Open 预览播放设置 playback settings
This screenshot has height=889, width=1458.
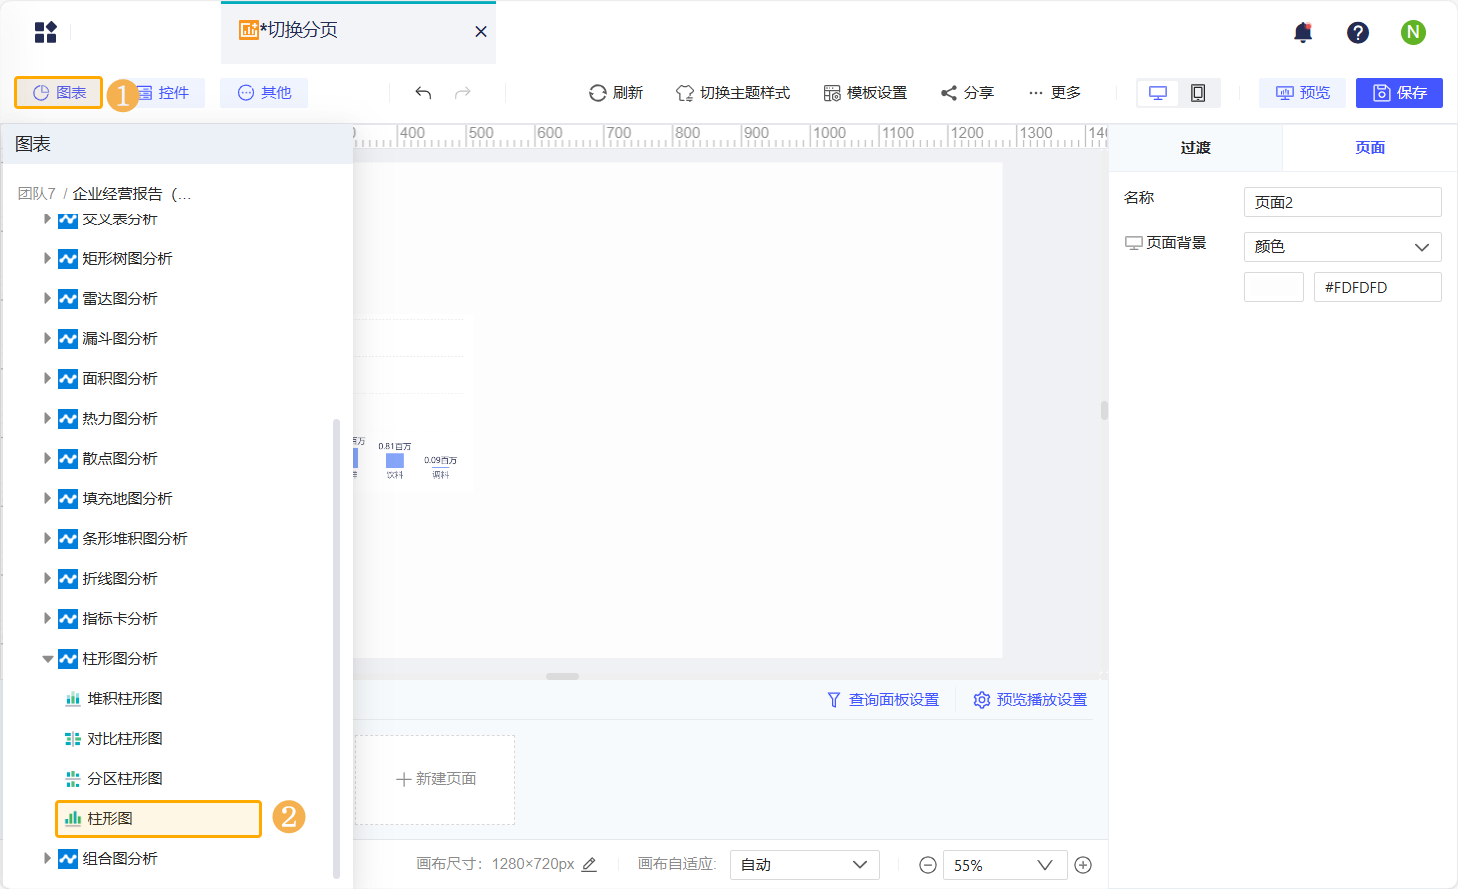pos(1030,700)
